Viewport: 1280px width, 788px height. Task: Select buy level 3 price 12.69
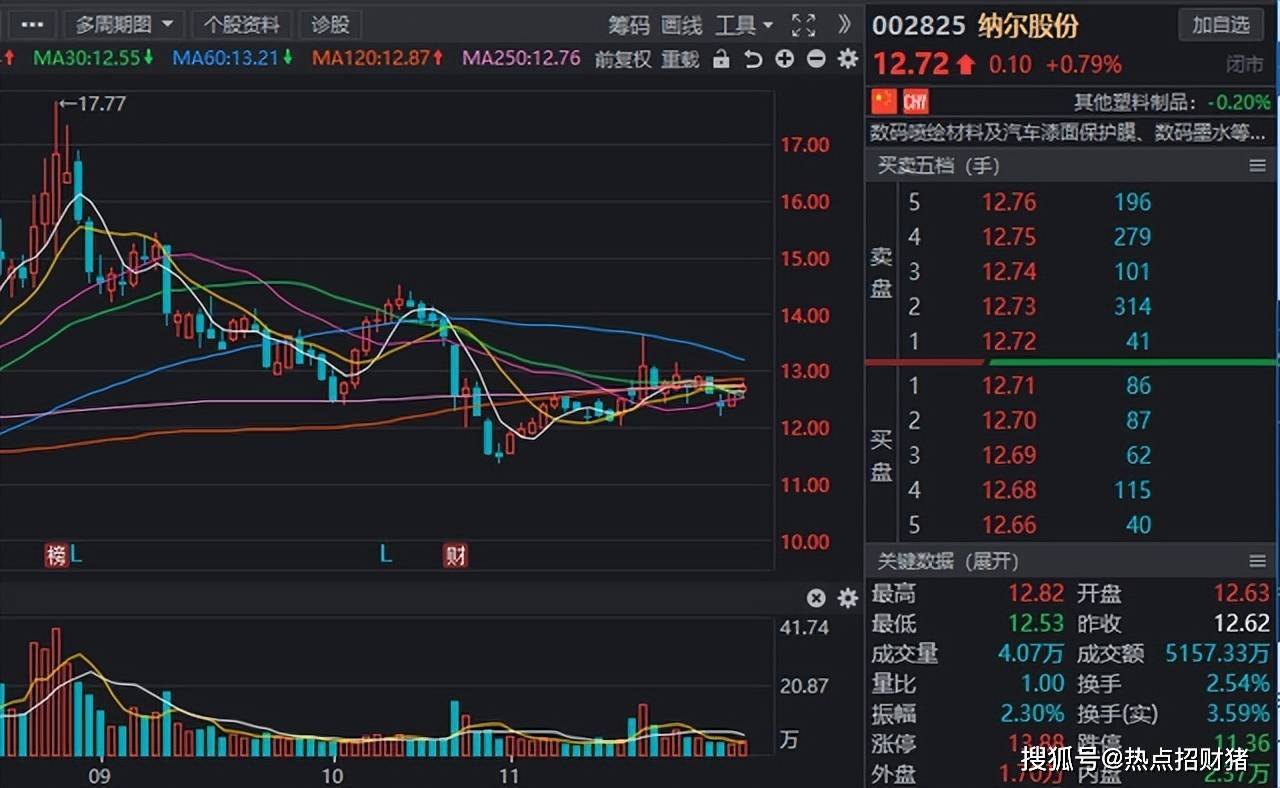[1009, 455]
